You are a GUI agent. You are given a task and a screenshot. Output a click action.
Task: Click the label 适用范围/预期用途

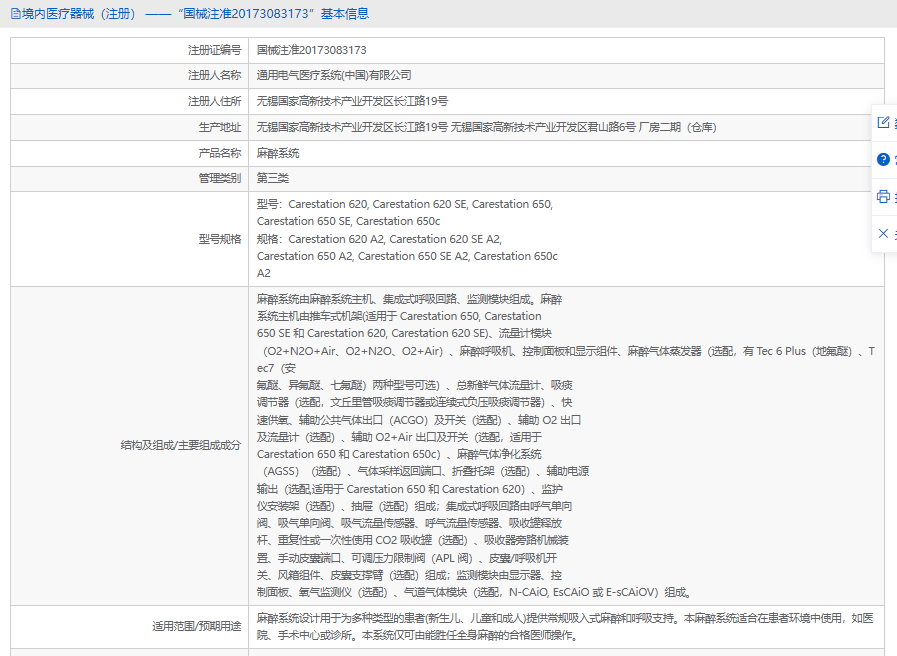197,626
